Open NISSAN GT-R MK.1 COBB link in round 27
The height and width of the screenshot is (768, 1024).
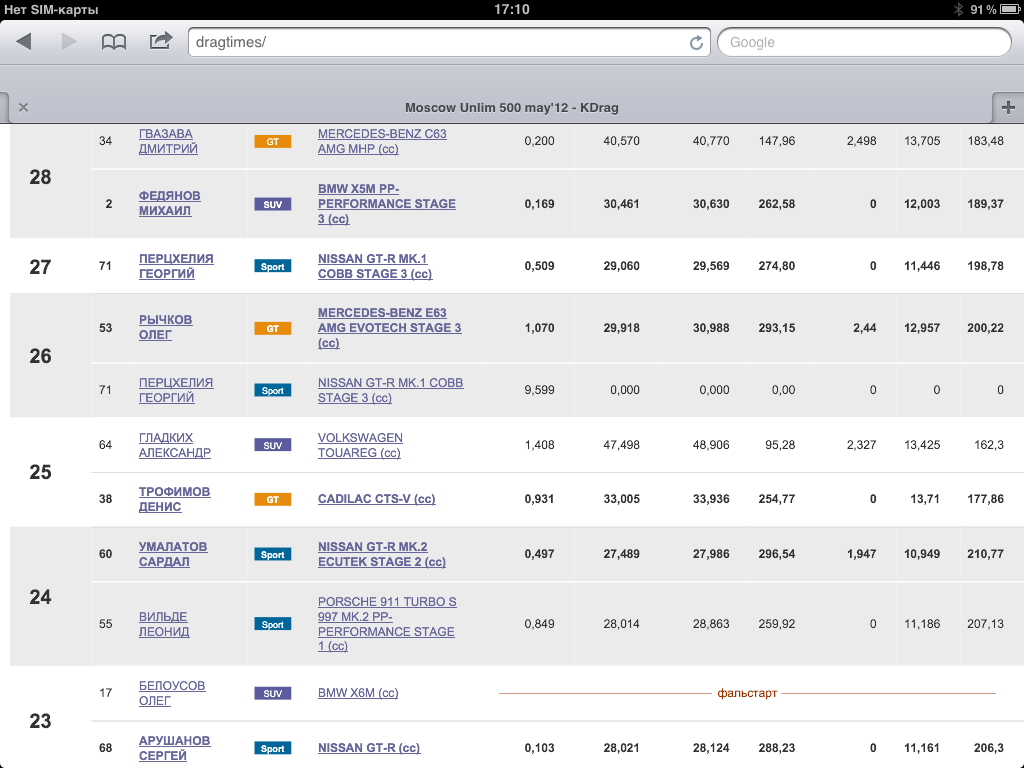click(375, 266)
